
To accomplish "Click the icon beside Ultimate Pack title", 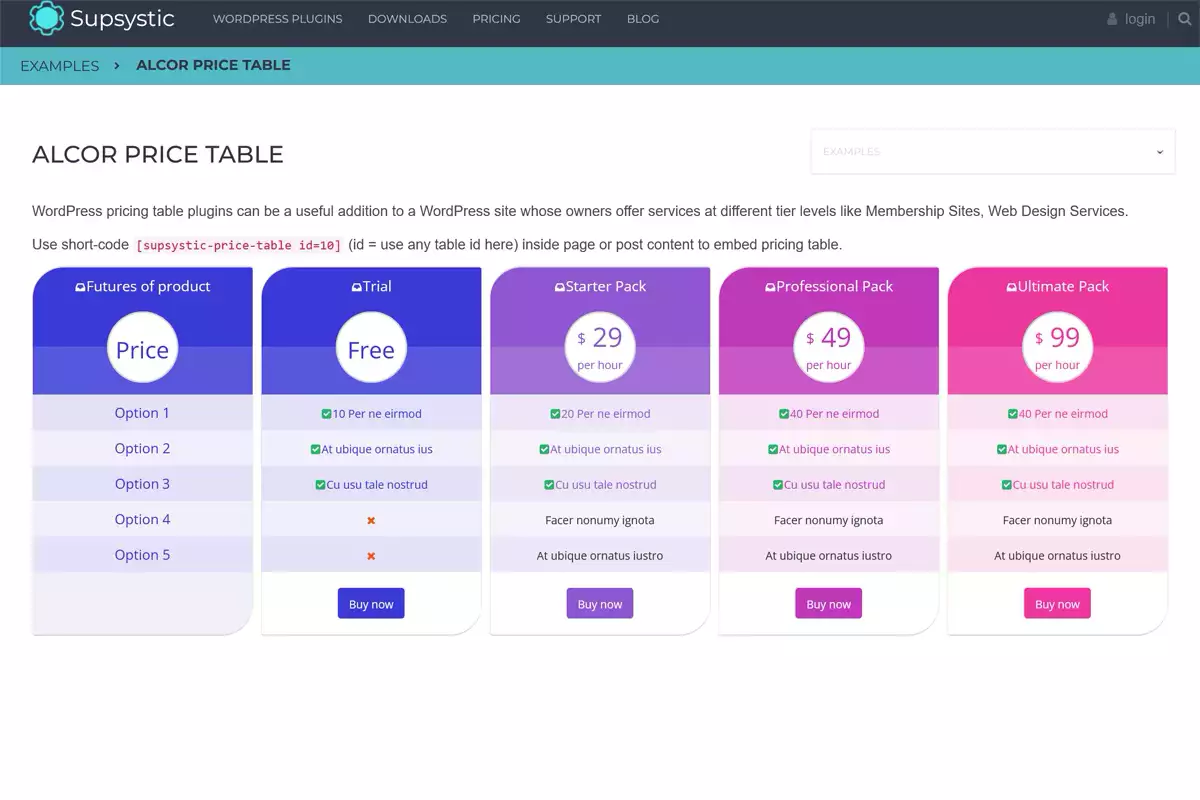I will pyautogui.click(x=1011, y=287).
